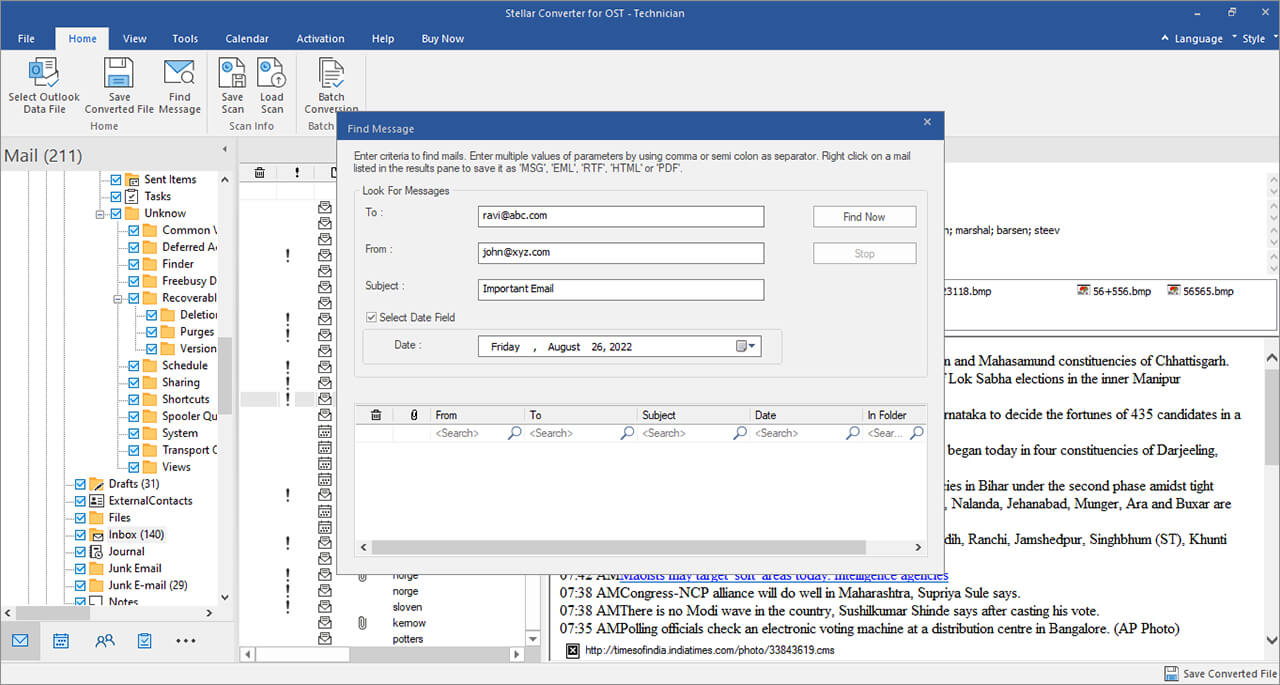
Task: Click Load Scan icon
Action: (x=271, y=73)
